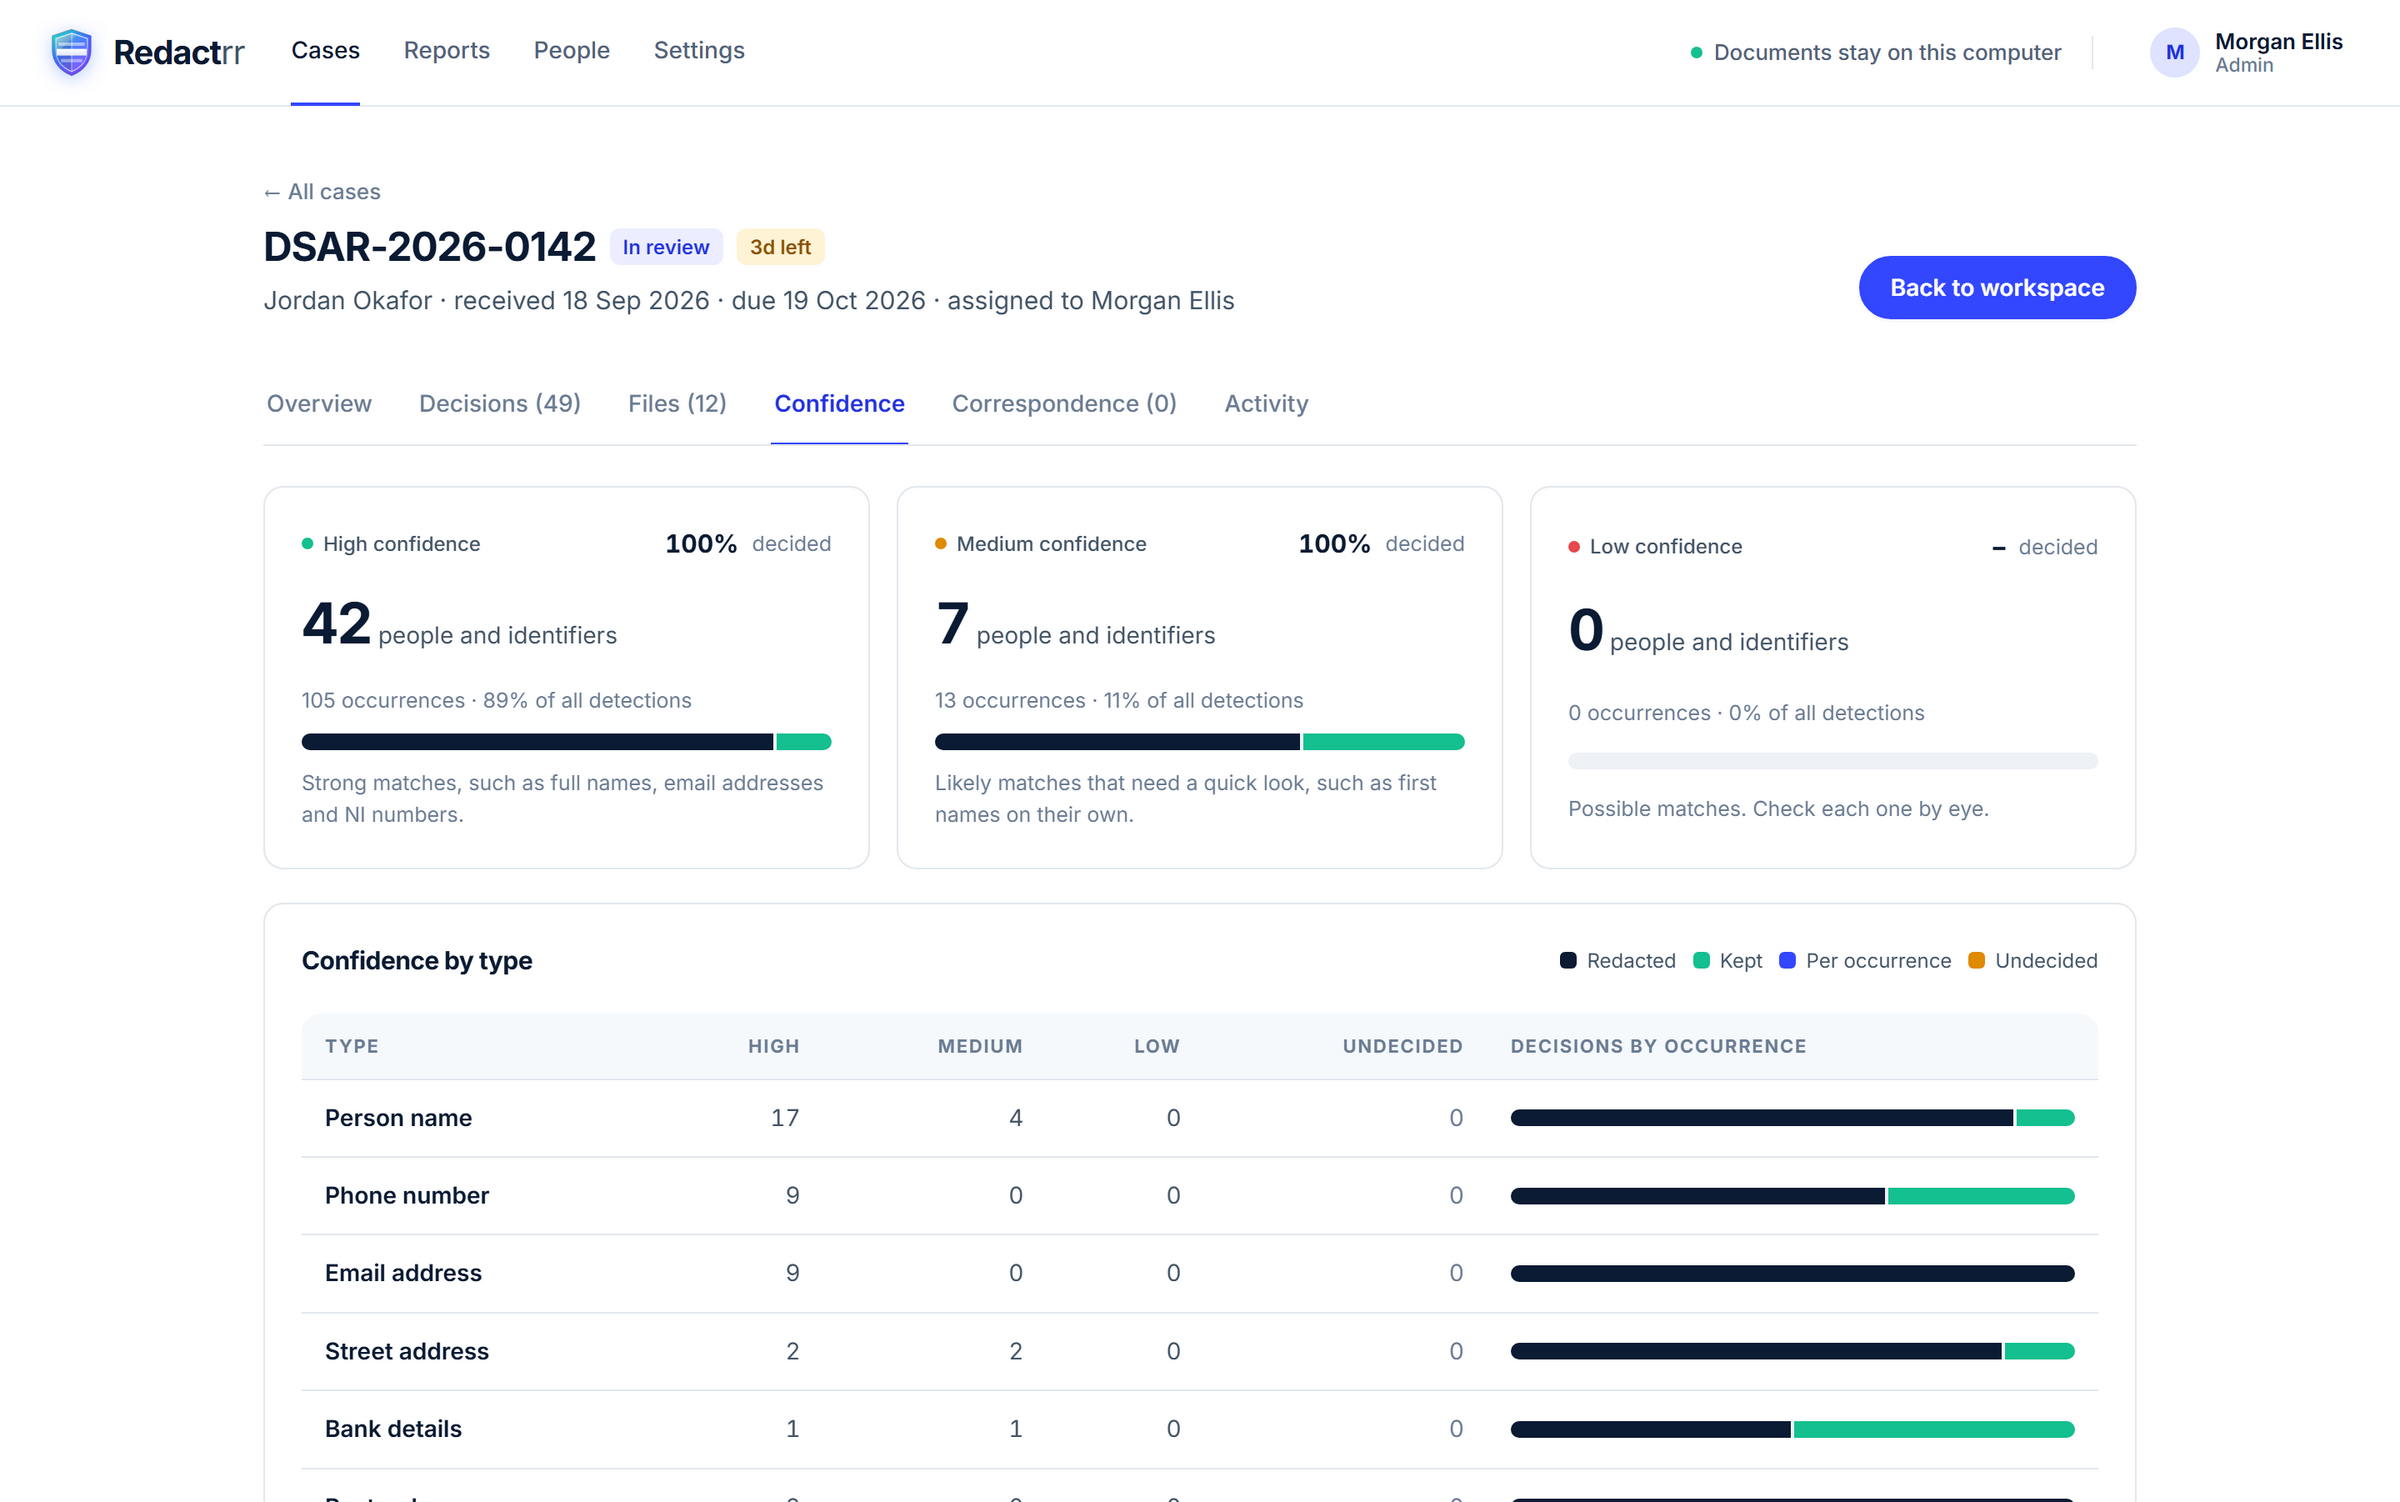Screen dimensions: 2400x1502
Task: Select the Bank details row label
Action: pos(393,1429)
